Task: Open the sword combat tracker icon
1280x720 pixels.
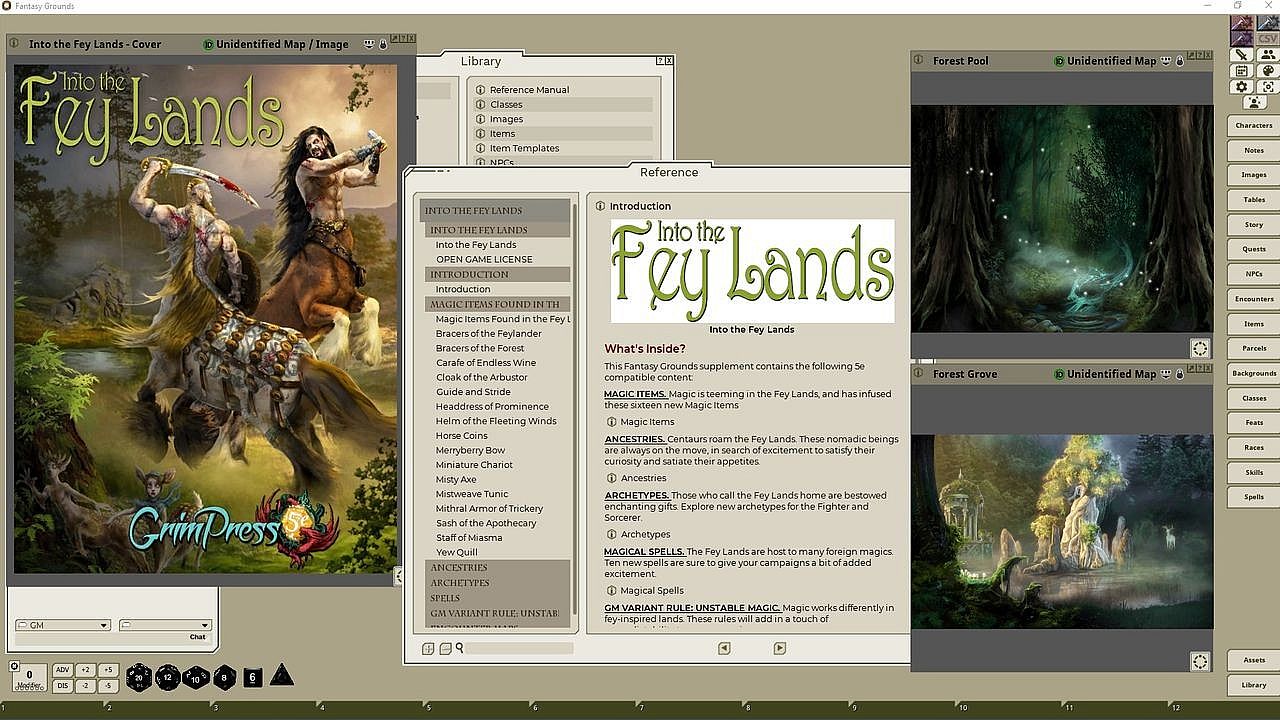Action: (x=1242, y=55)
